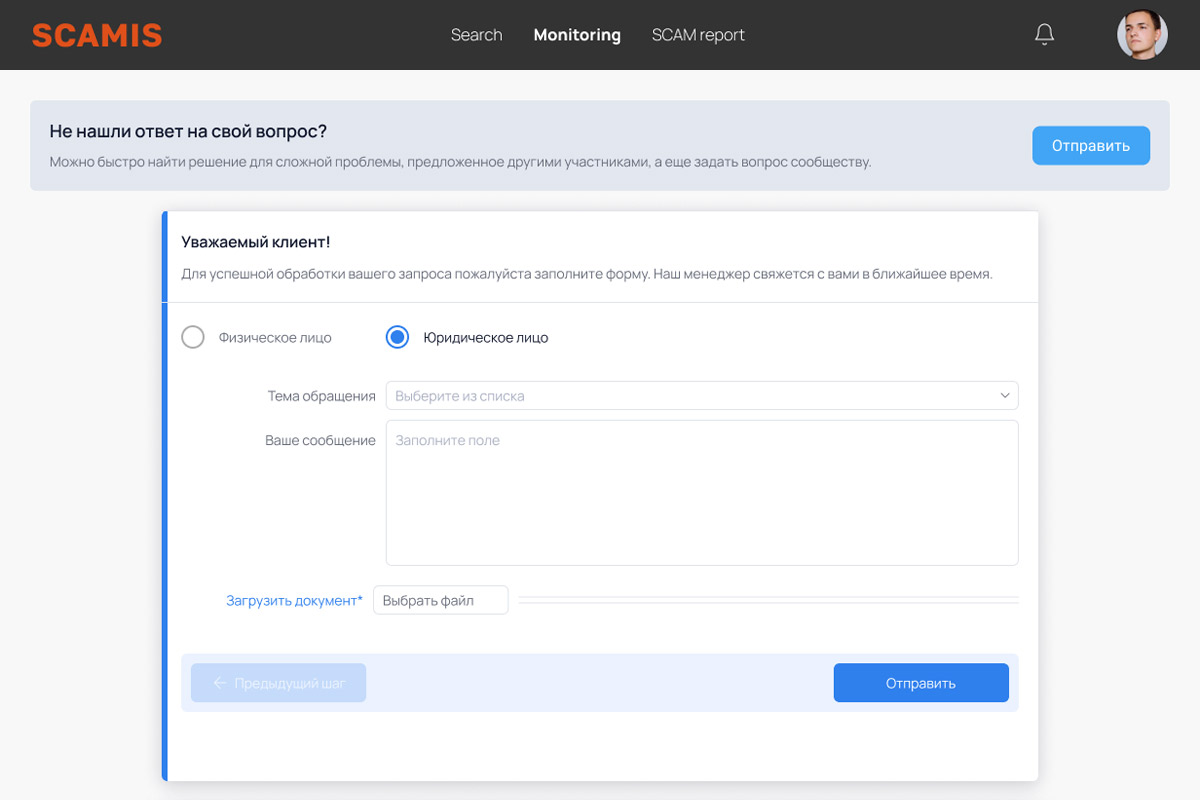Click the Физическое лицо label text
Viewport: 1200px width, 800px height.
click(275, 338)
